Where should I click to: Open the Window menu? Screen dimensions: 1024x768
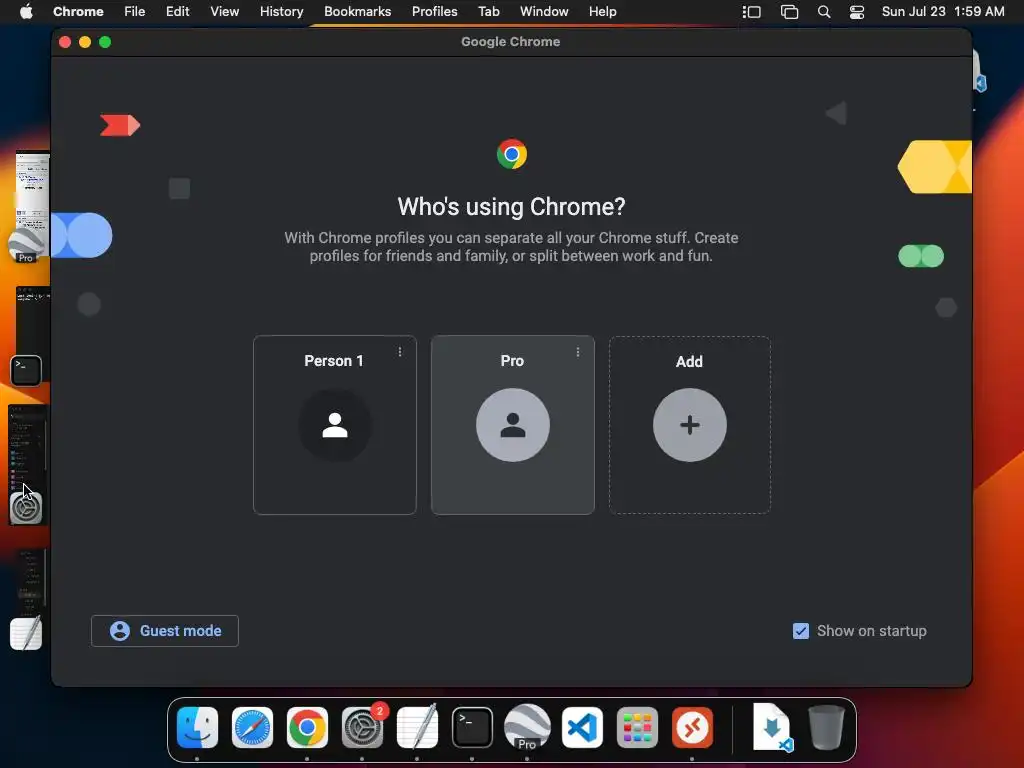tap(544, 12)
